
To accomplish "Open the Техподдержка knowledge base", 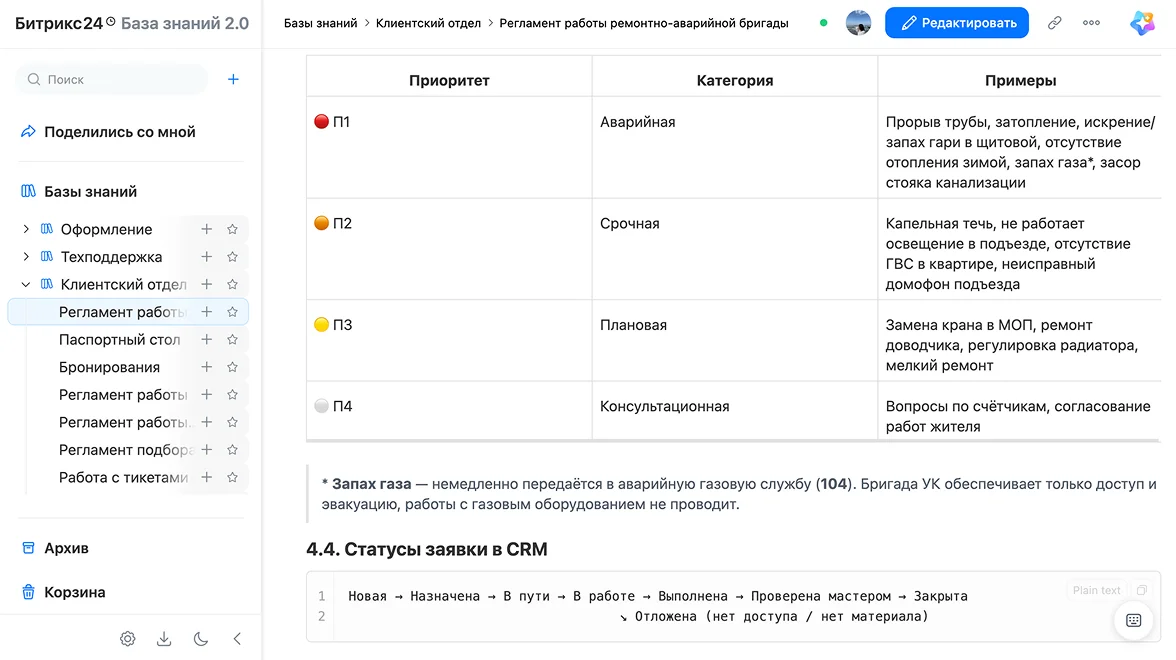I will coord(111,256).
